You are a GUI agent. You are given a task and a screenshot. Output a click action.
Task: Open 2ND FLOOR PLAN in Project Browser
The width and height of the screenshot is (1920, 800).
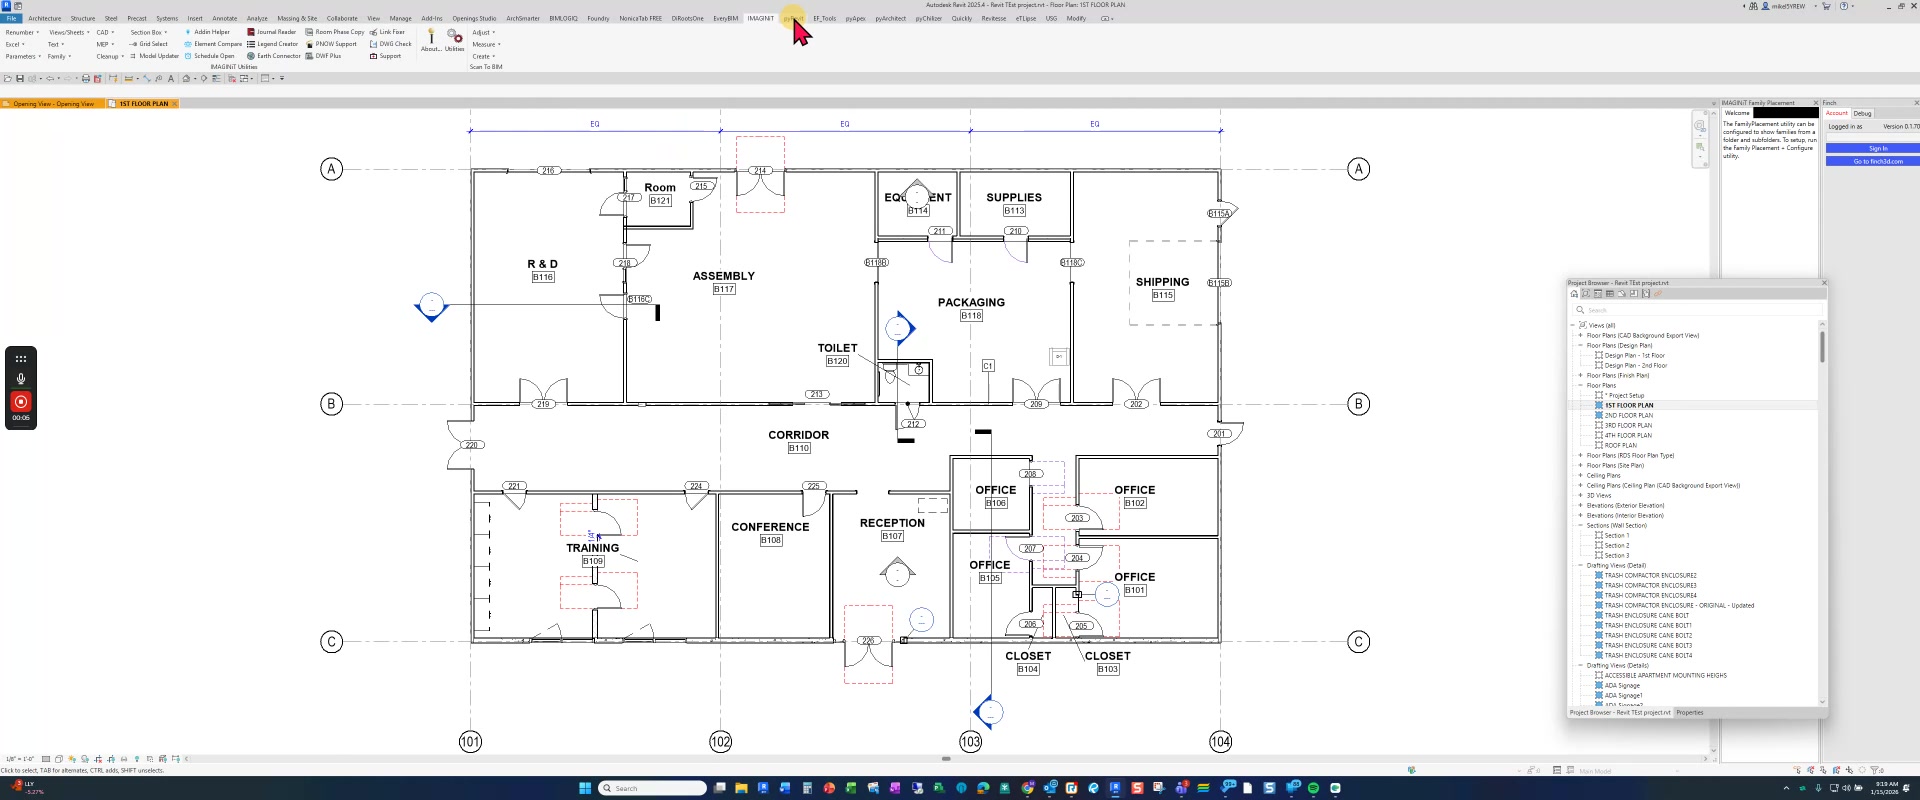coord(1628,416)
